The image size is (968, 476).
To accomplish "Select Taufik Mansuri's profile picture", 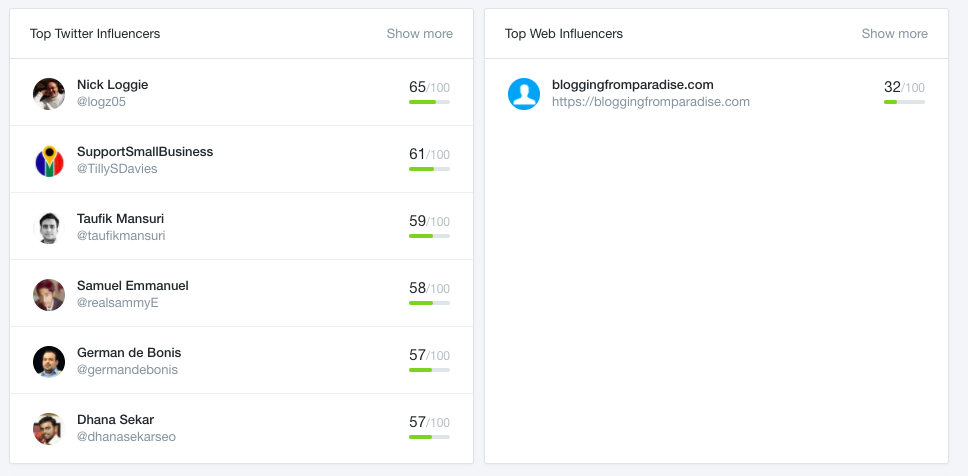I will [49, 228].
